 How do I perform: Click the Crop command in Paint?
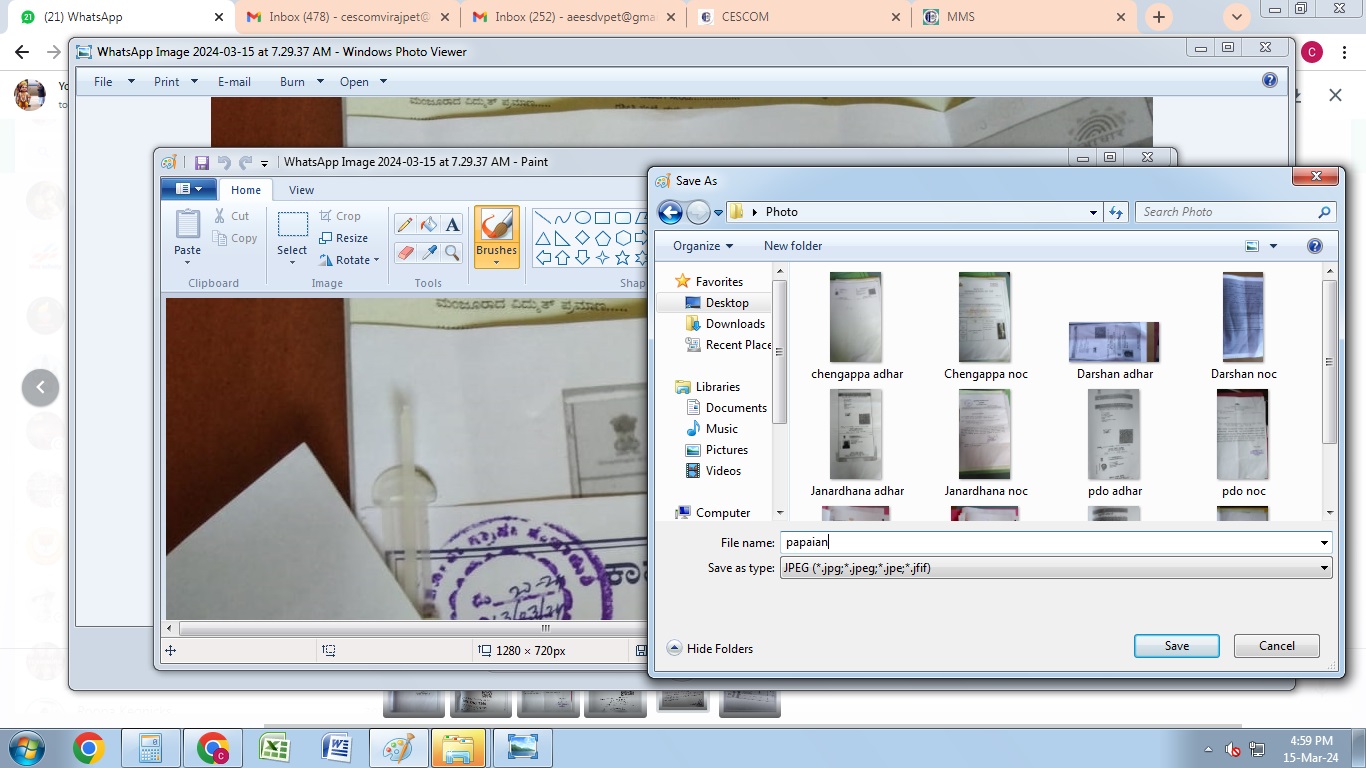(340, 216)
